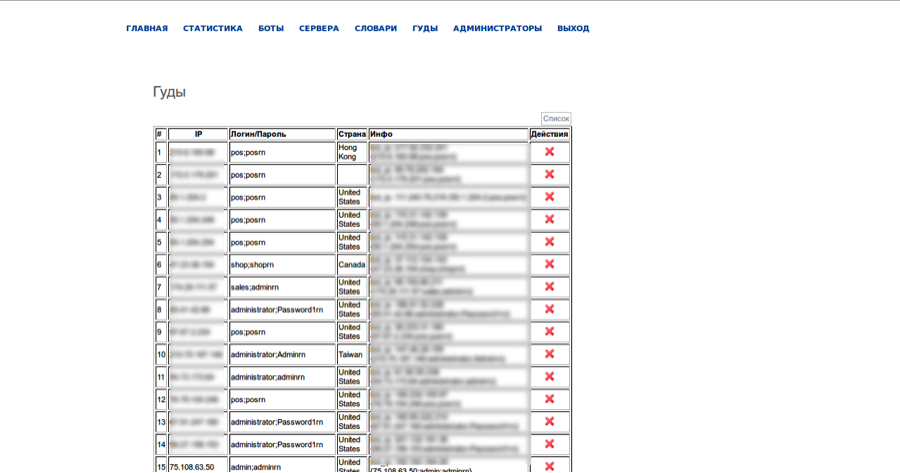The image size is (900, 473).
Task: Click the Список button above table
Action: click(556, 118)
